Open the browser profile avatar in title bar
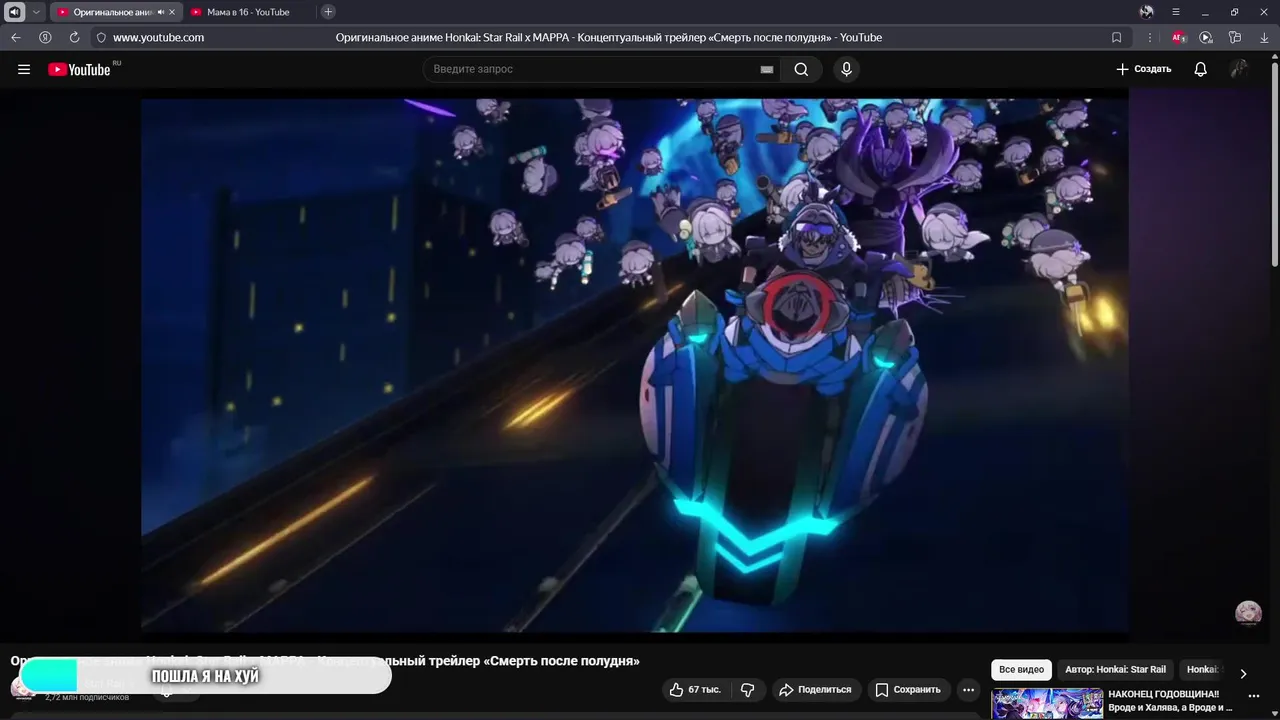This screenshot has width=1280, height=720. tap(1147, 12)
